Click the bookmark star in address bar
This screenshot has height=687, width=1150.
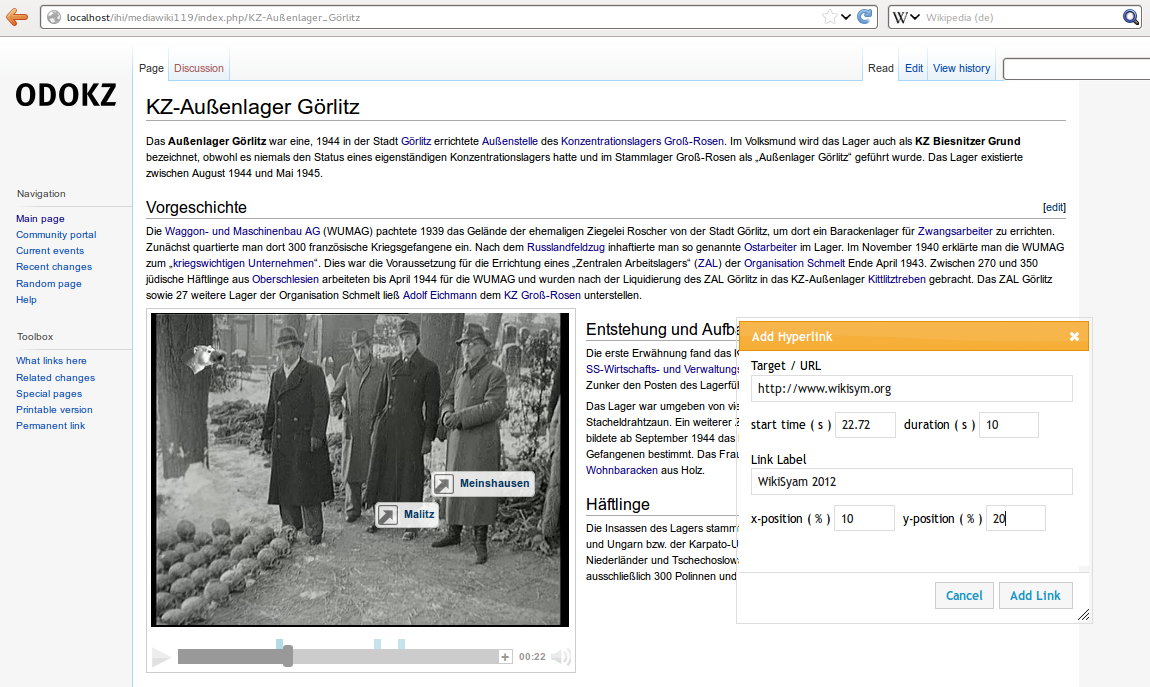point(829,17)
